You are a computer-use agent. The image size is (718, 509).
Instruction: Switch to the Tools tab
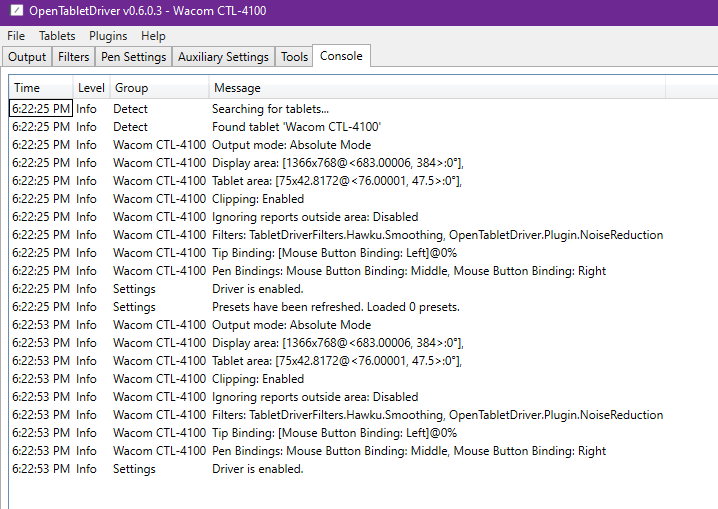point(294,57)
